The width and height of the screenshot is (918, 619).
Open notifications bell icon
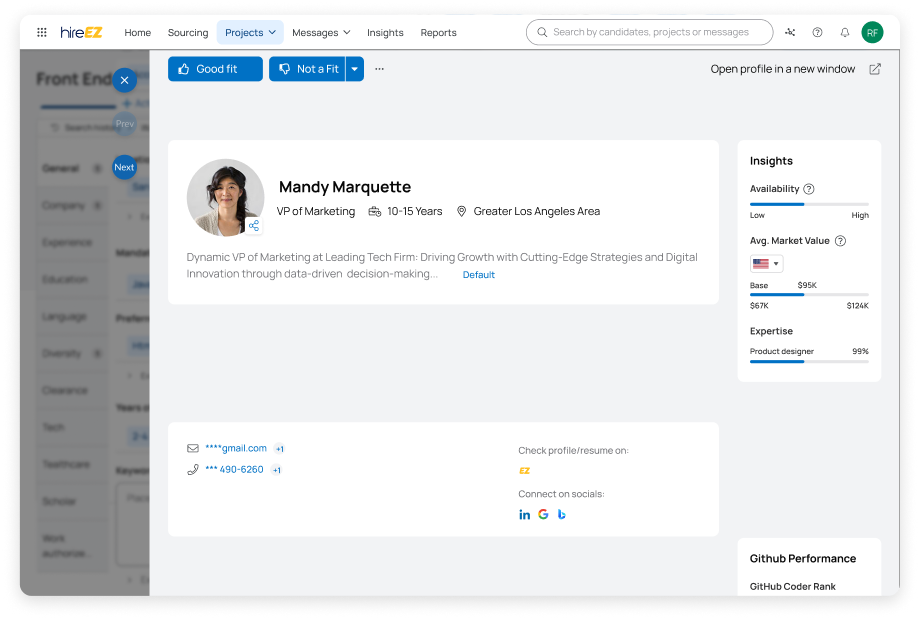pyautogui.click(x=844, y=33)
